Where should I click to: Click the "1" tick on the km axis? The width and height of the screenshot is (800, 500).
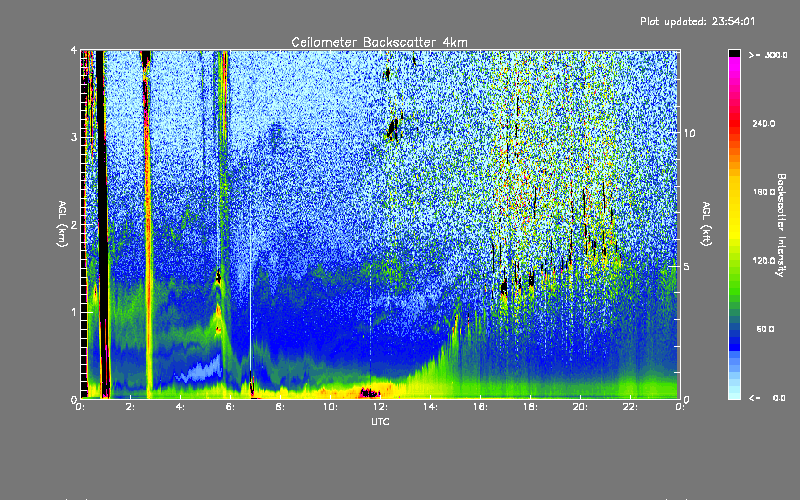click(x=74, y=312)
